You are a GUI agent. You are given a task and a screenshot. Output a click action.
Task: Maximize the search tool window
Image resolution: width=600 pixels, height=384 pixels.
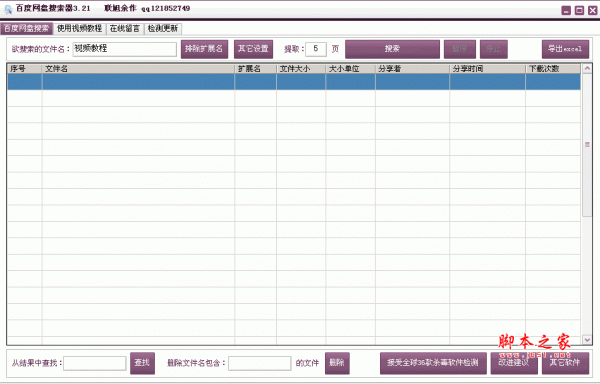coord(579,10)
